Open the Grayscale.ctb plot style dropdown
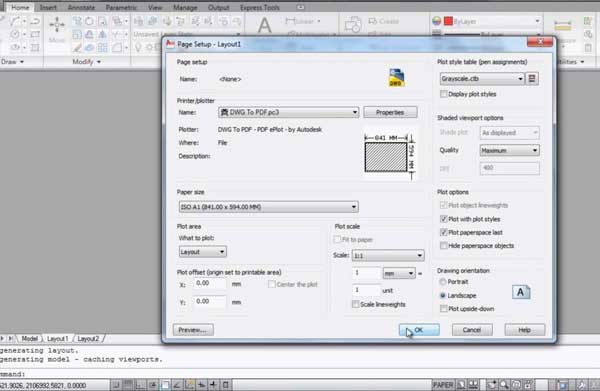600x391 pixels. tap(482, 79)
